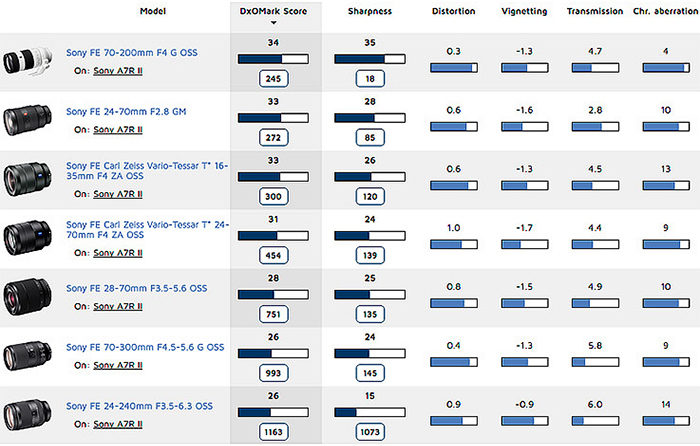
Task: Click the Sony FE 24-240mm lens thumbnail image
Action: [x=27, y=415]
